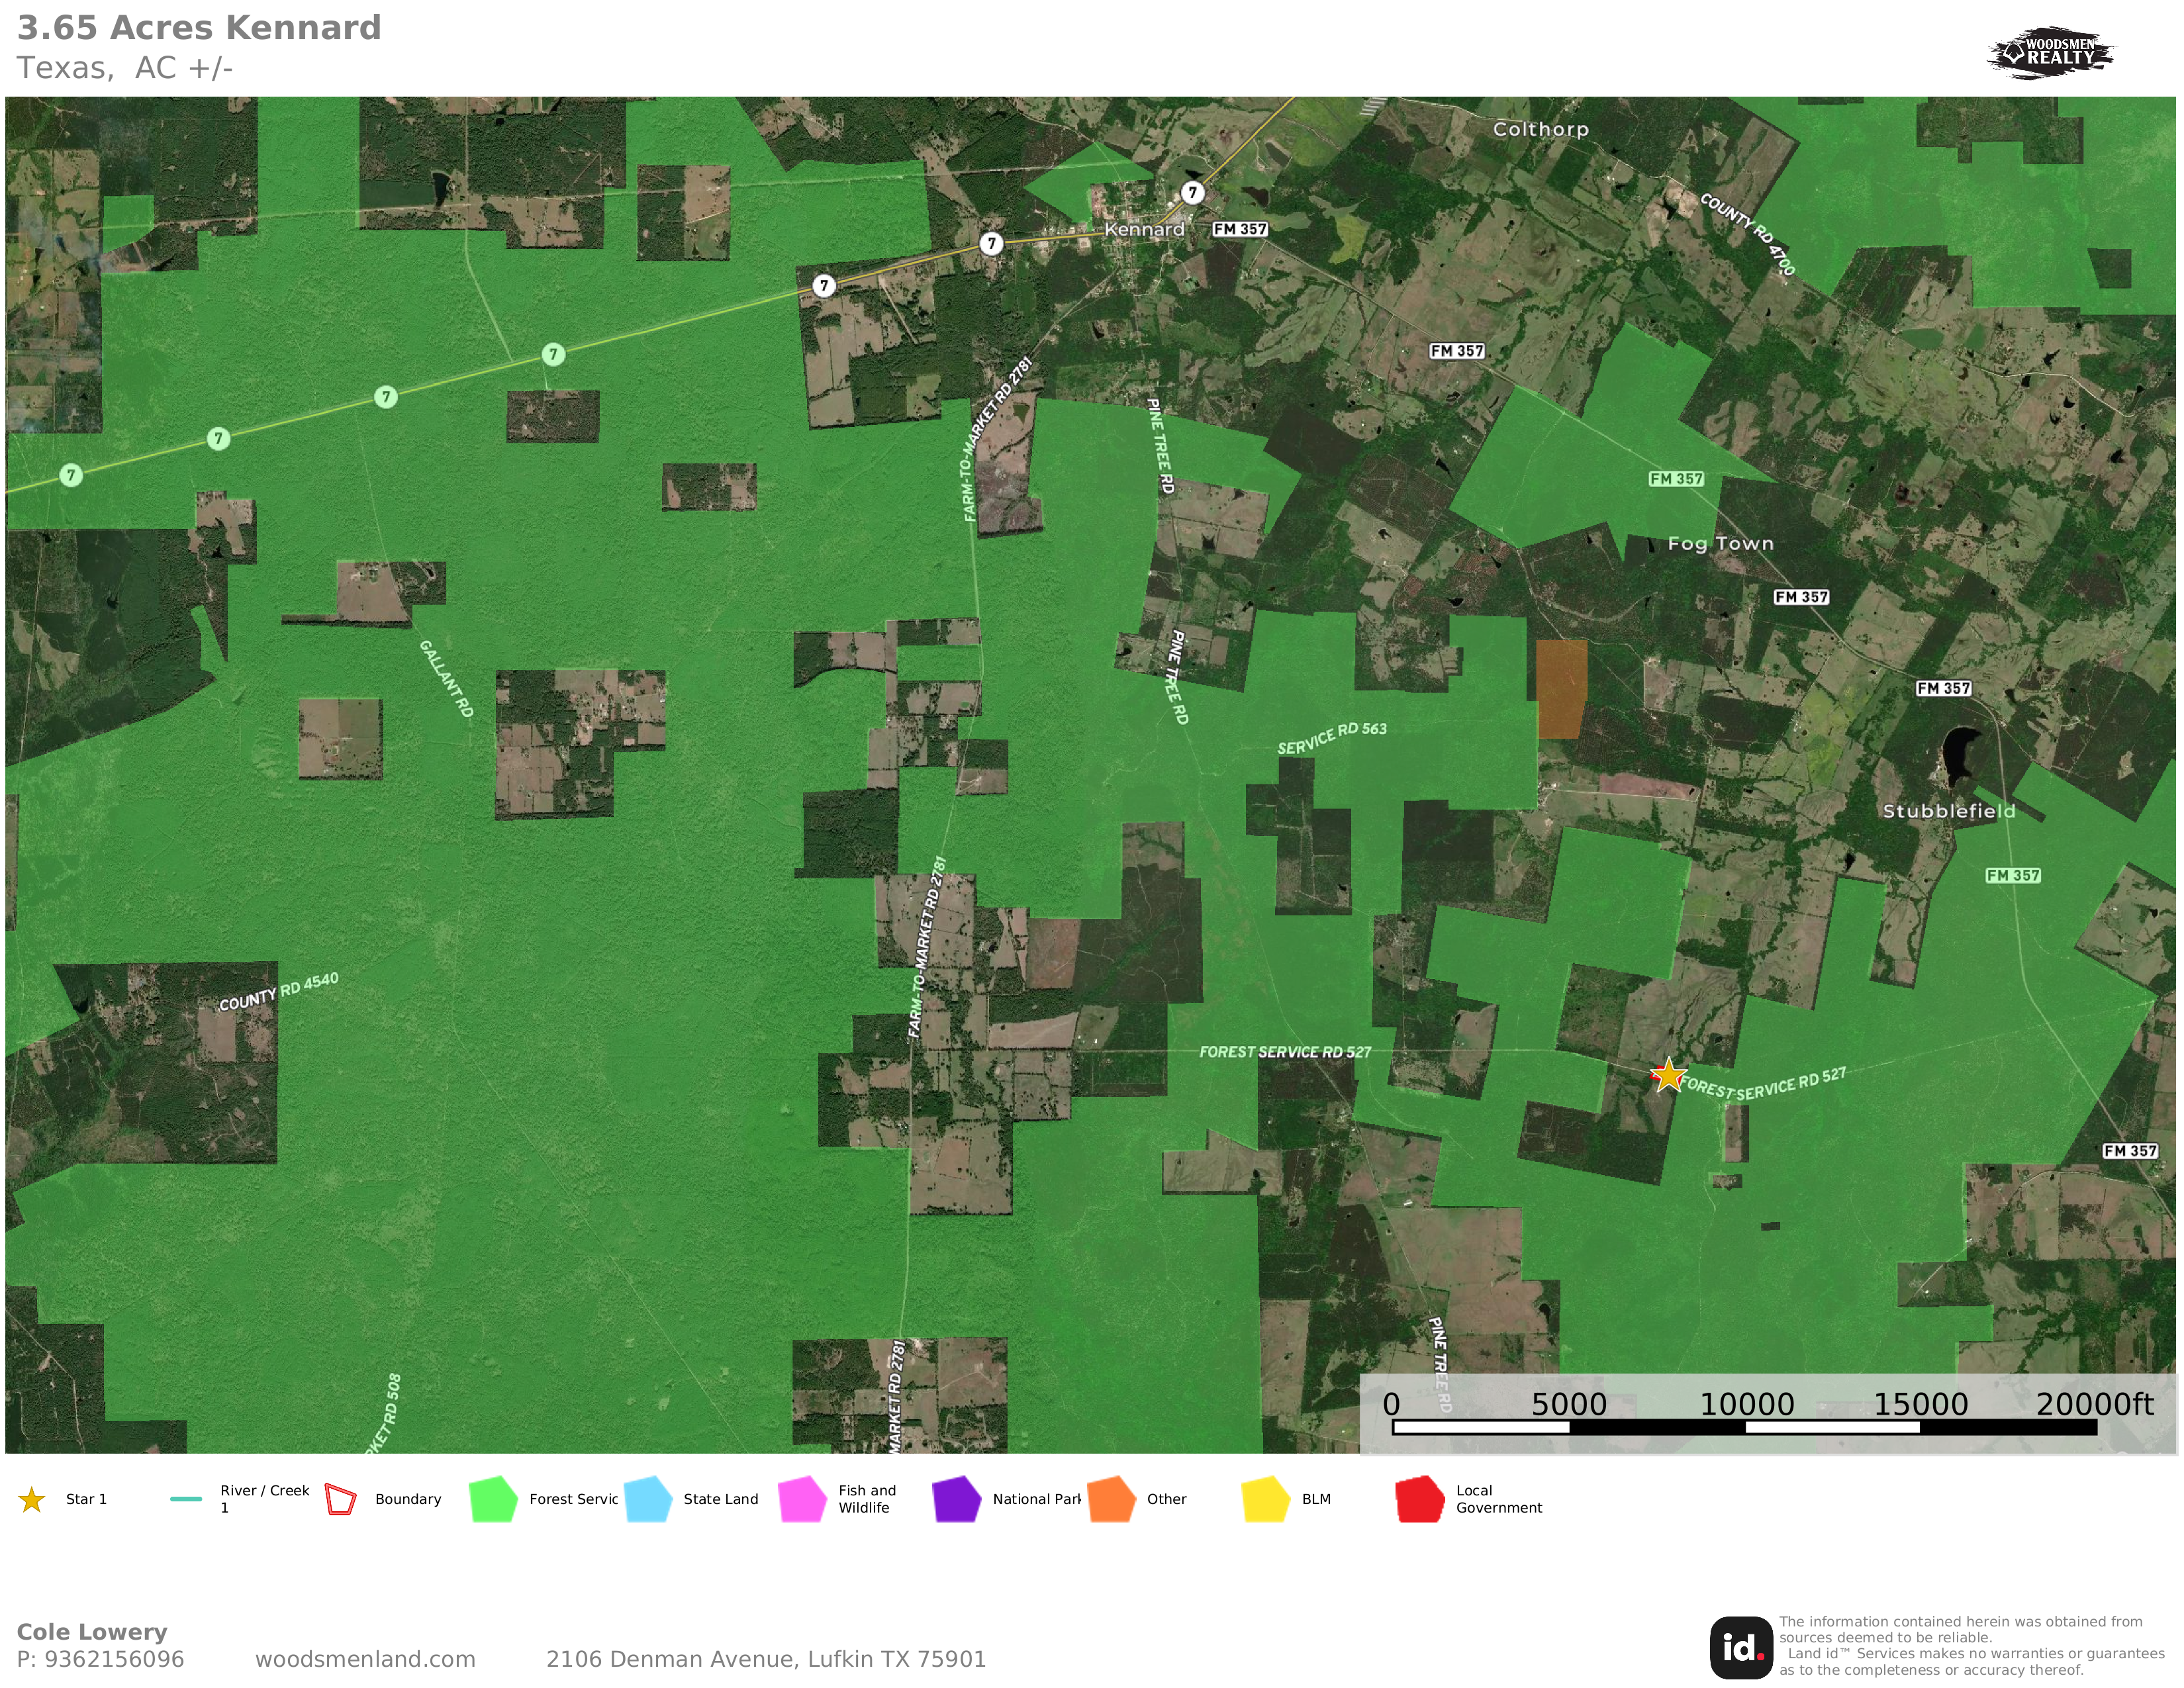Click the Land id logo icon
This screenshot has width=2184, height=1688.
pyautogui.click(x=1741, y=1647)
